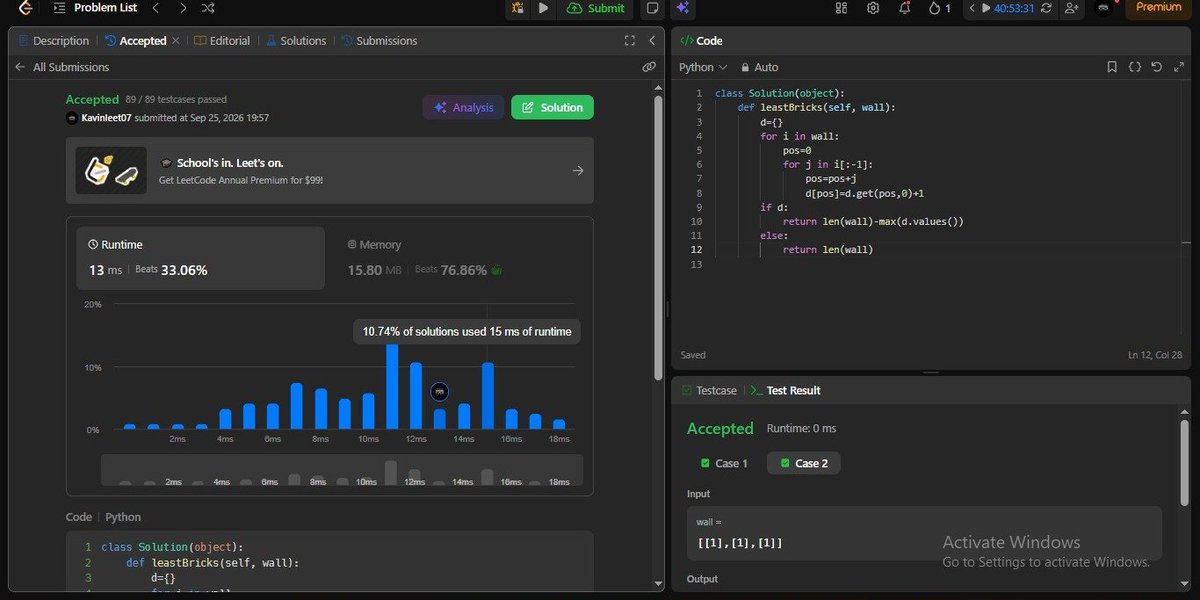Maximize the left panel with fullscreen icon
The image size is (1200, 600).
coord(629,41)
